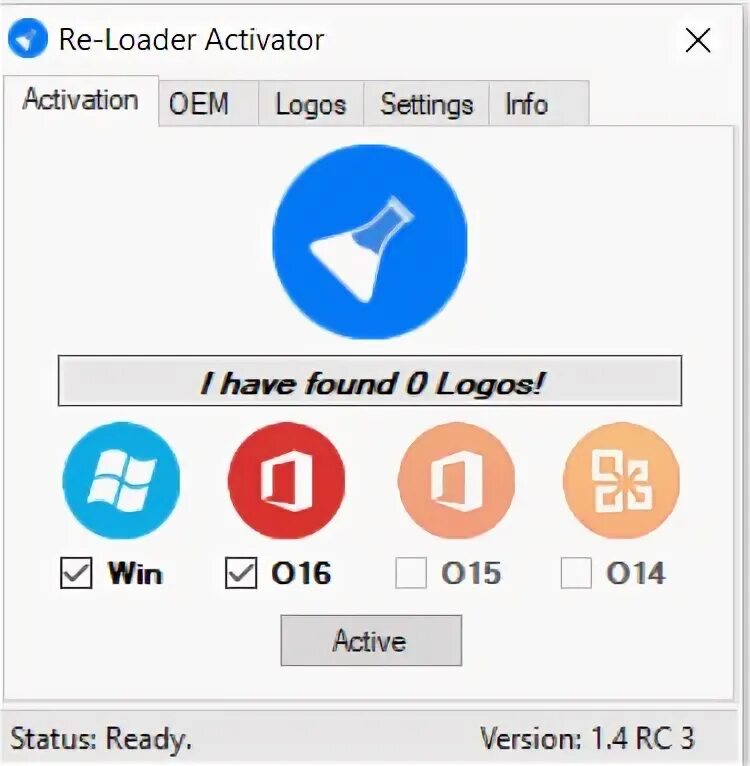
Task: Click the 'Version: 1.4 RC 3' label
Action: [x=587, y=738]
